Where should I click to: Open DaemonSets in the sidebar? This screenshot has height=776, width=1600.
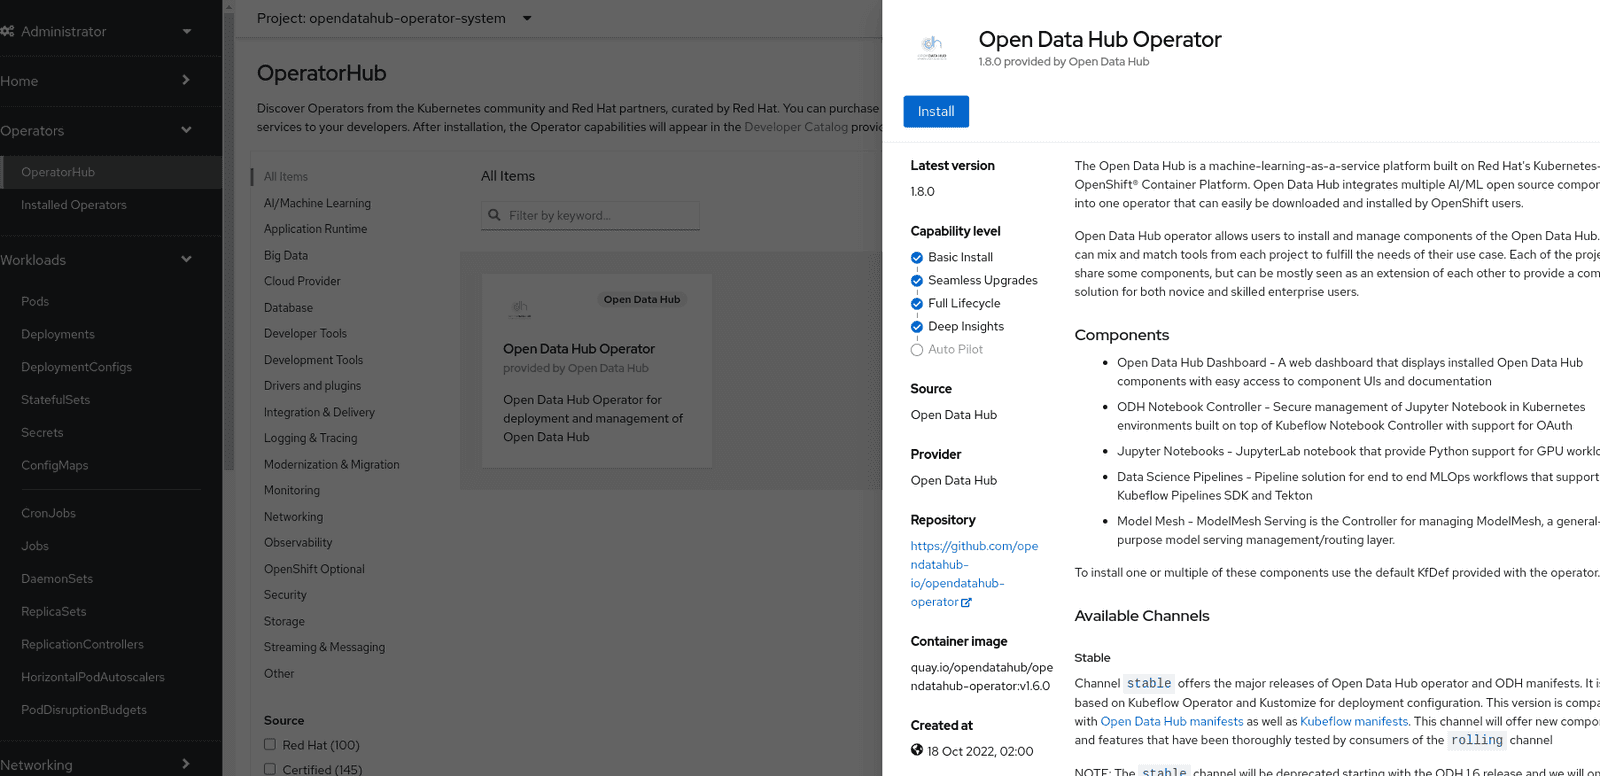tap(57, 580)
